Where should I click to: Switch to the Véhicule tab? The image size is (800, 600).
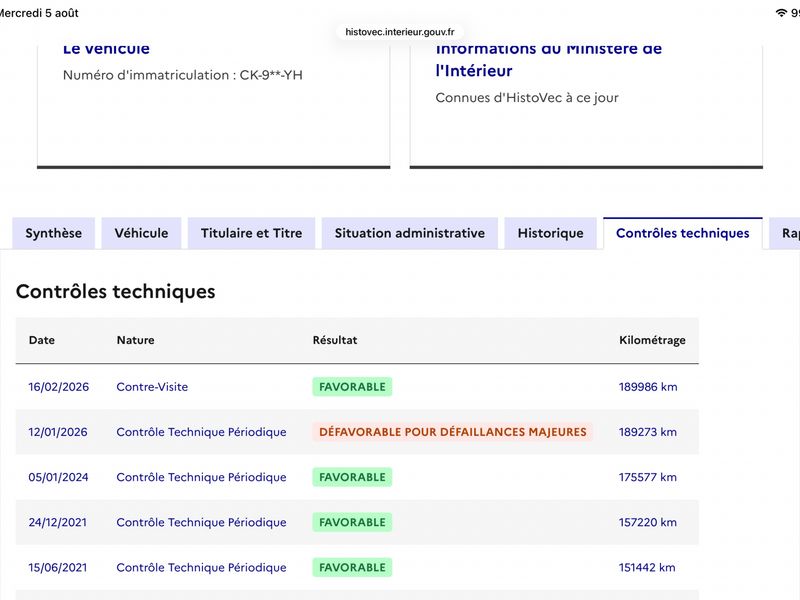141,233
